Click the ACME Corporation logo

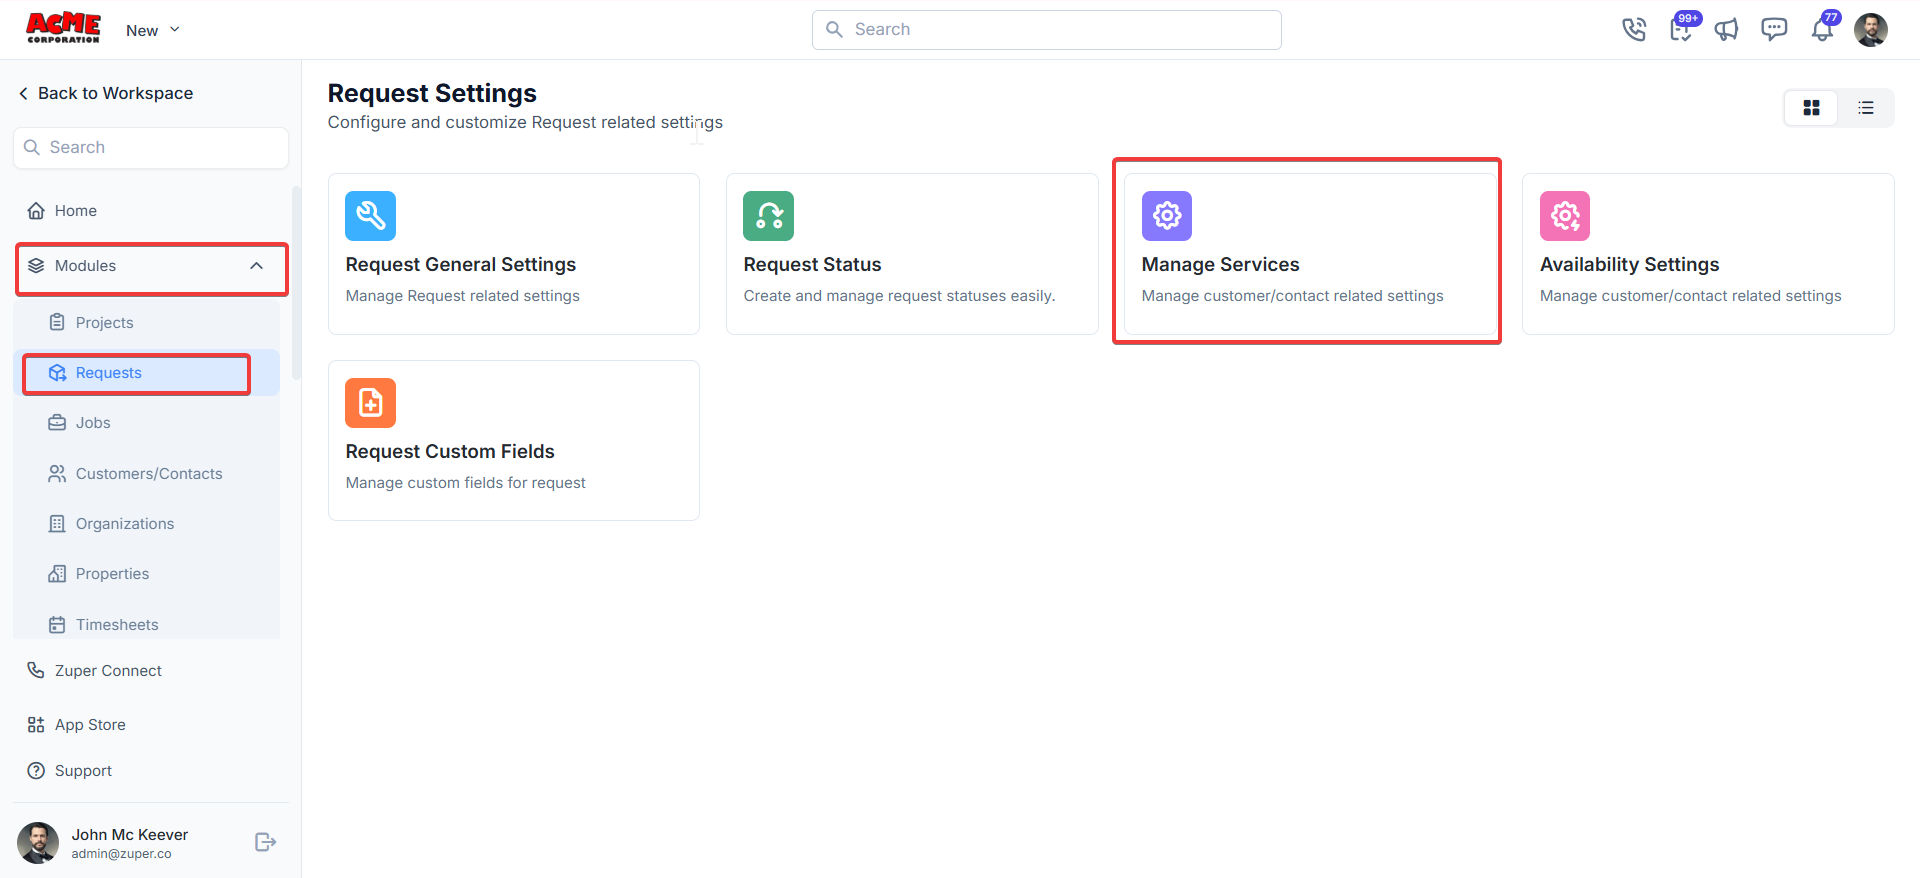(x=63, y=28)
